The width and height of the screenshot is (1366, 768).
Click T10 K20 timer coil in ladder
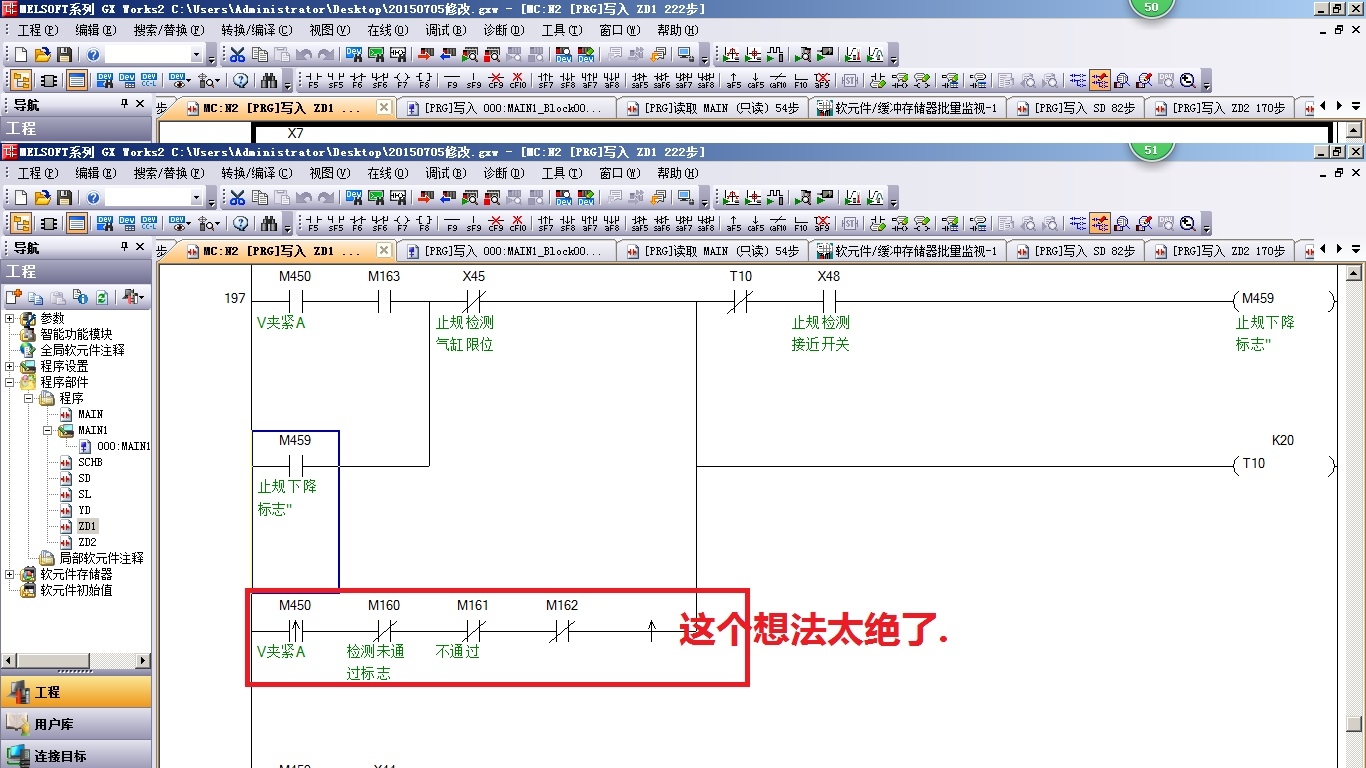(1283, 464)
